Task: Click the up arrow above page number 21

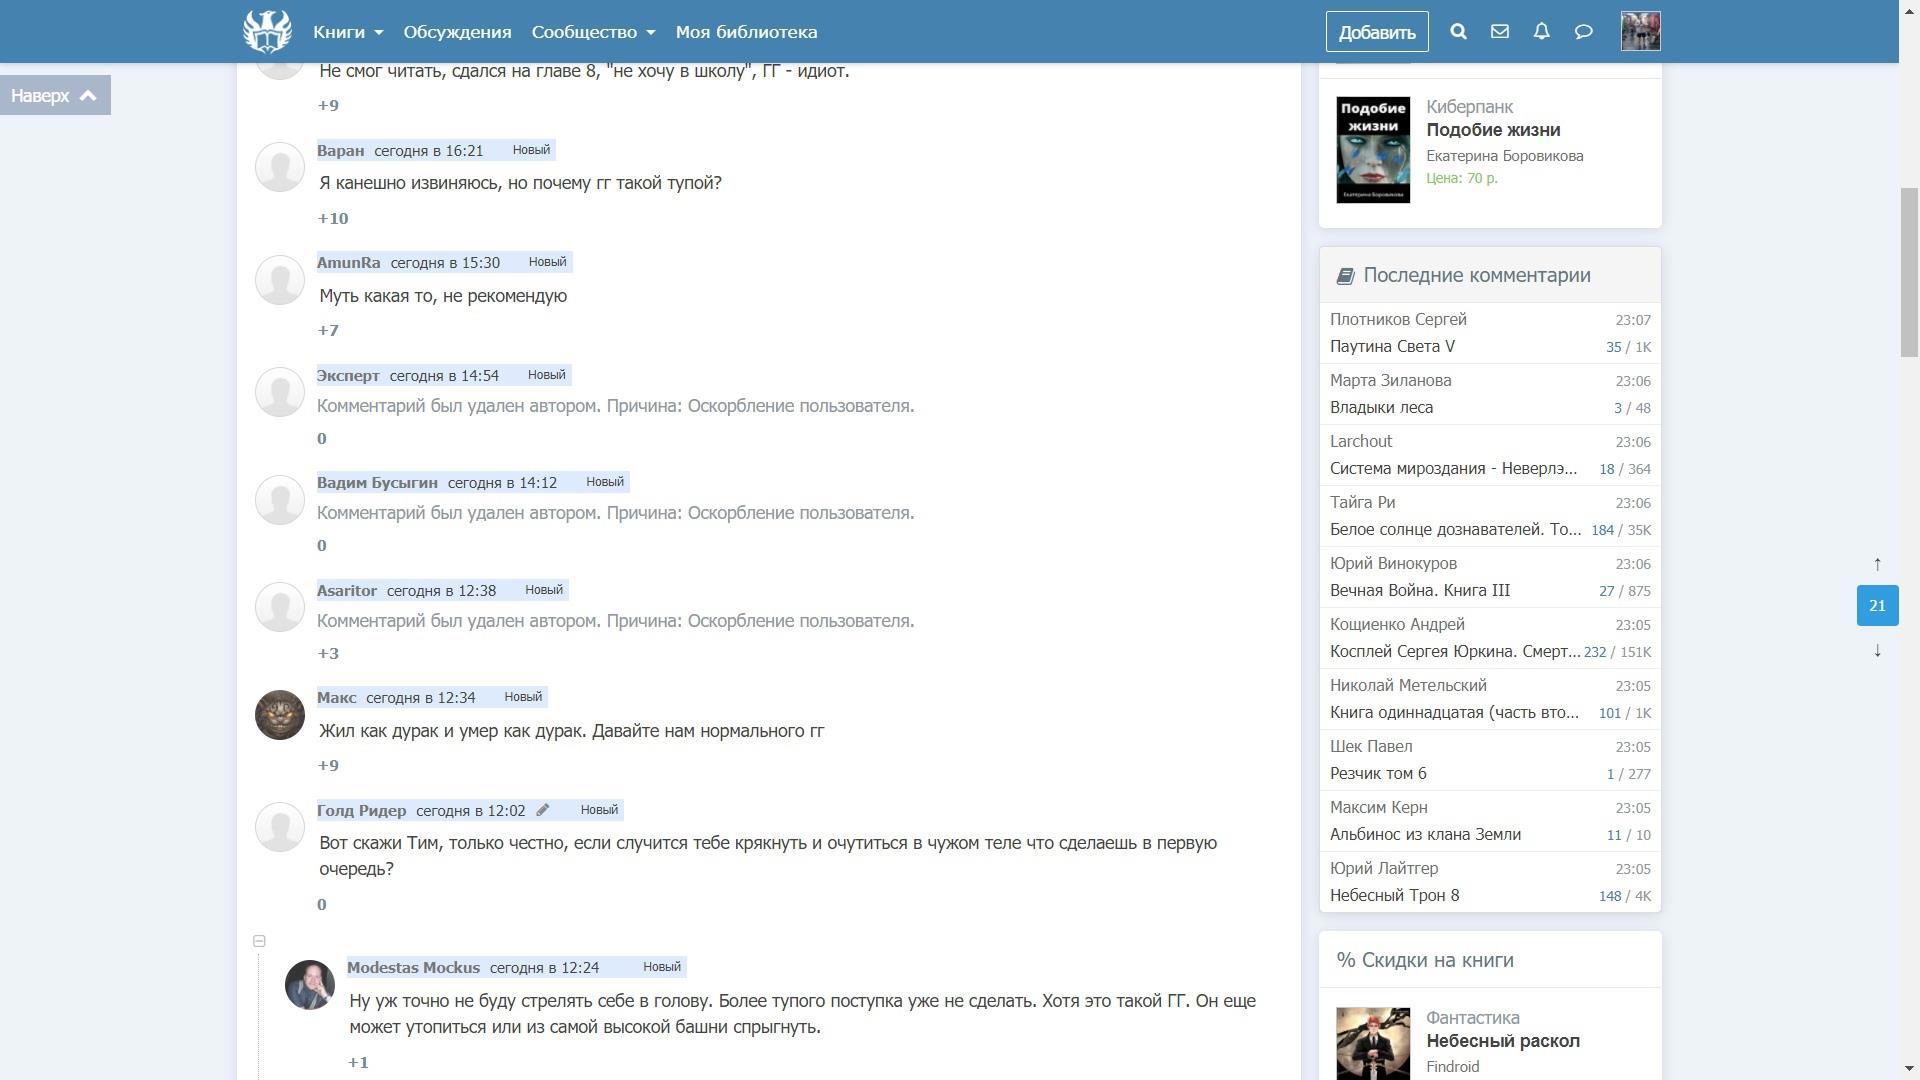Action: click(1877, 564)
